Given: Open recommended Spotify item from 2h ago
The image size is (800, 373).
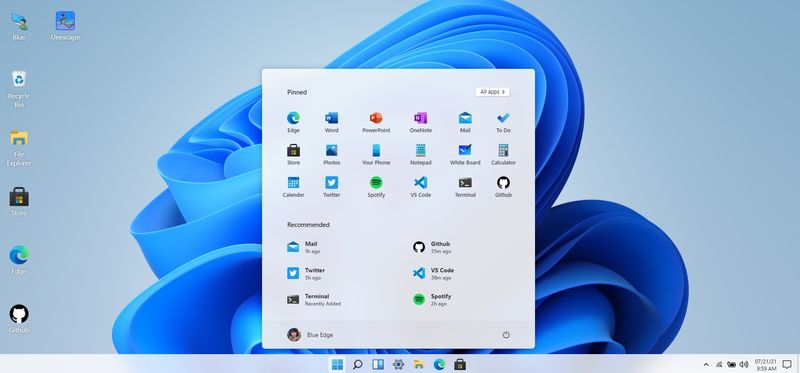Looking at the screenshot, I should click(x=433, y=300).
